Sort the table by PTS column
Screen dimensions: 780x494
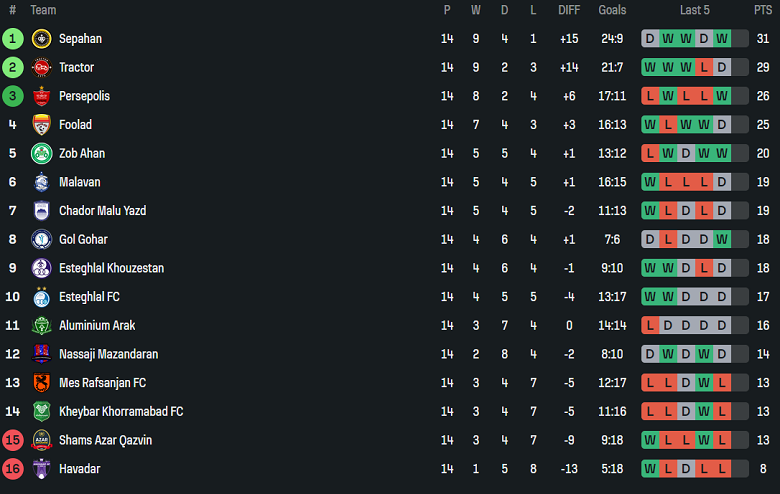[763, 10]
